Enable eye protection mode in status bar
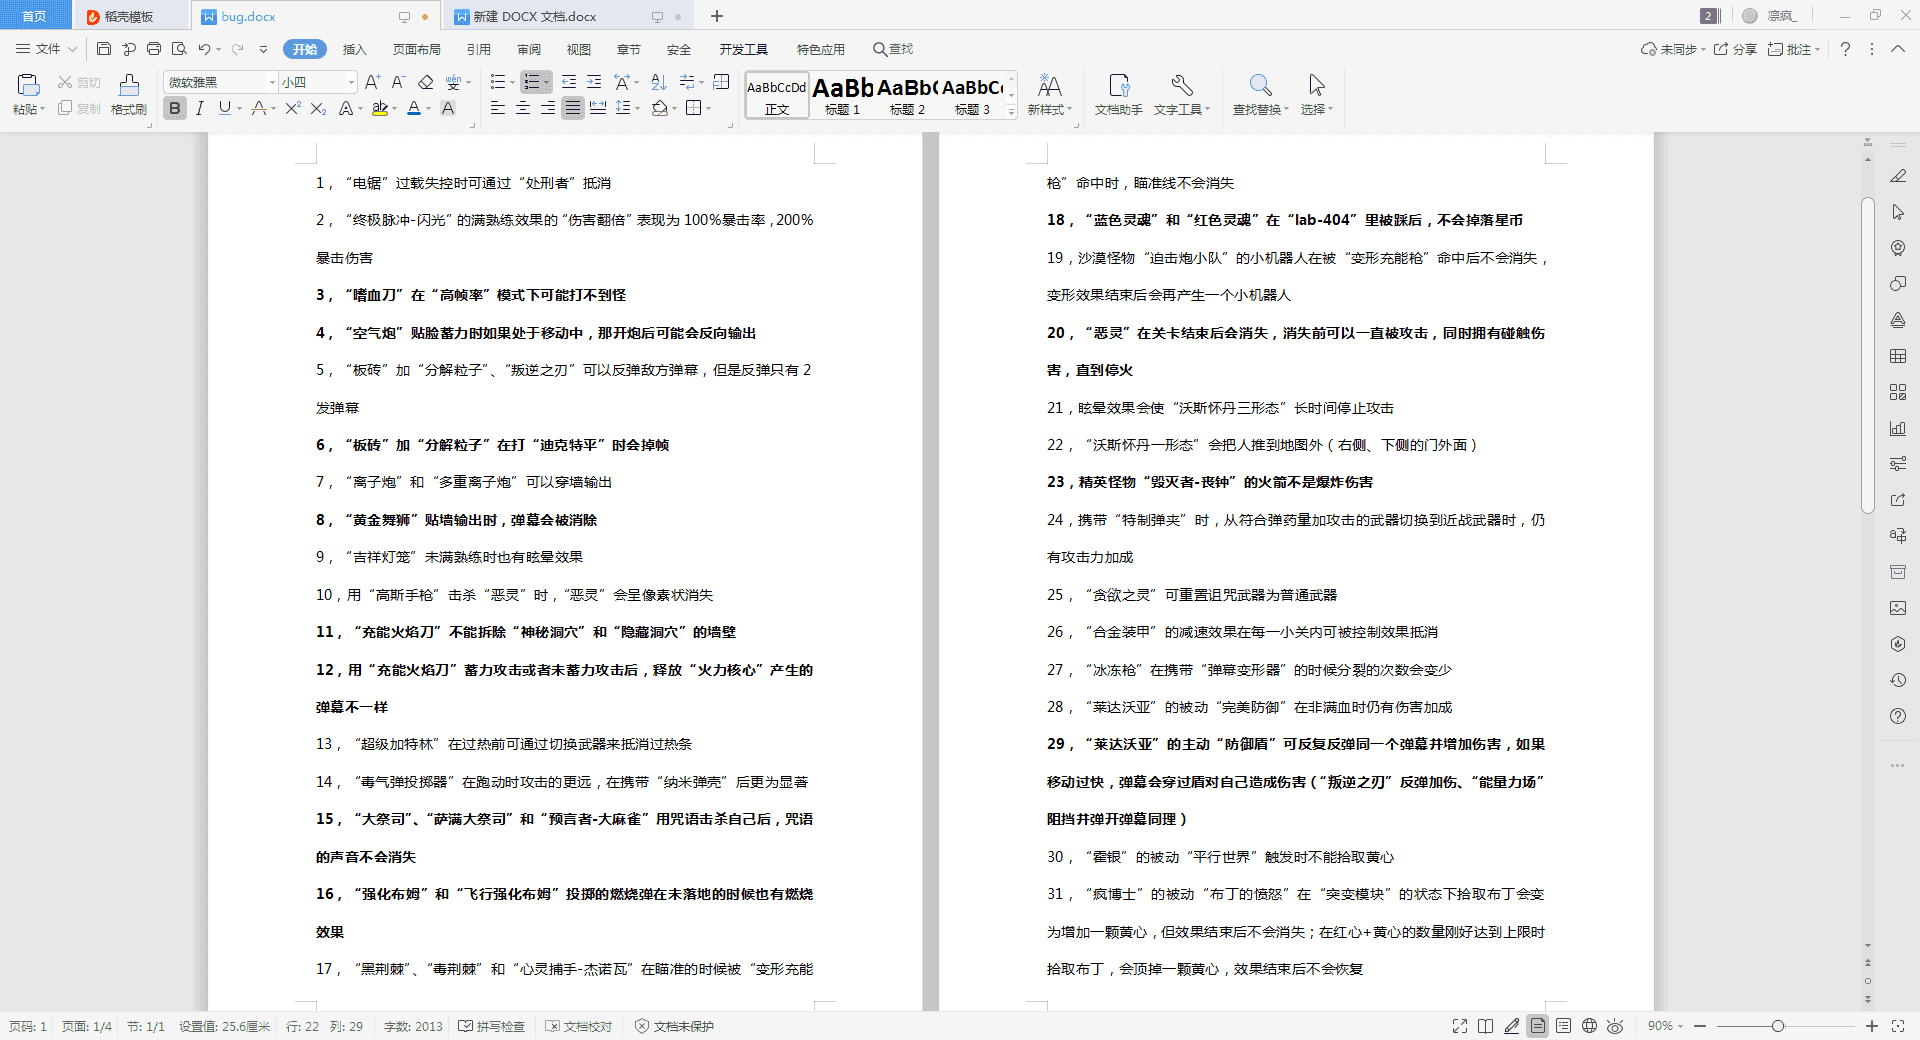 pos(1615,1026)
